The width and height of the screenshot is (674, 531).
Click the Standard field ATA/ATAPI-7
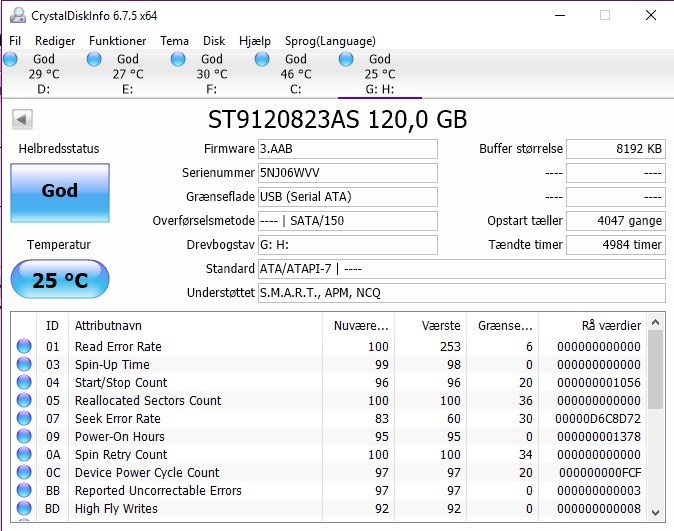click(462, 269)
